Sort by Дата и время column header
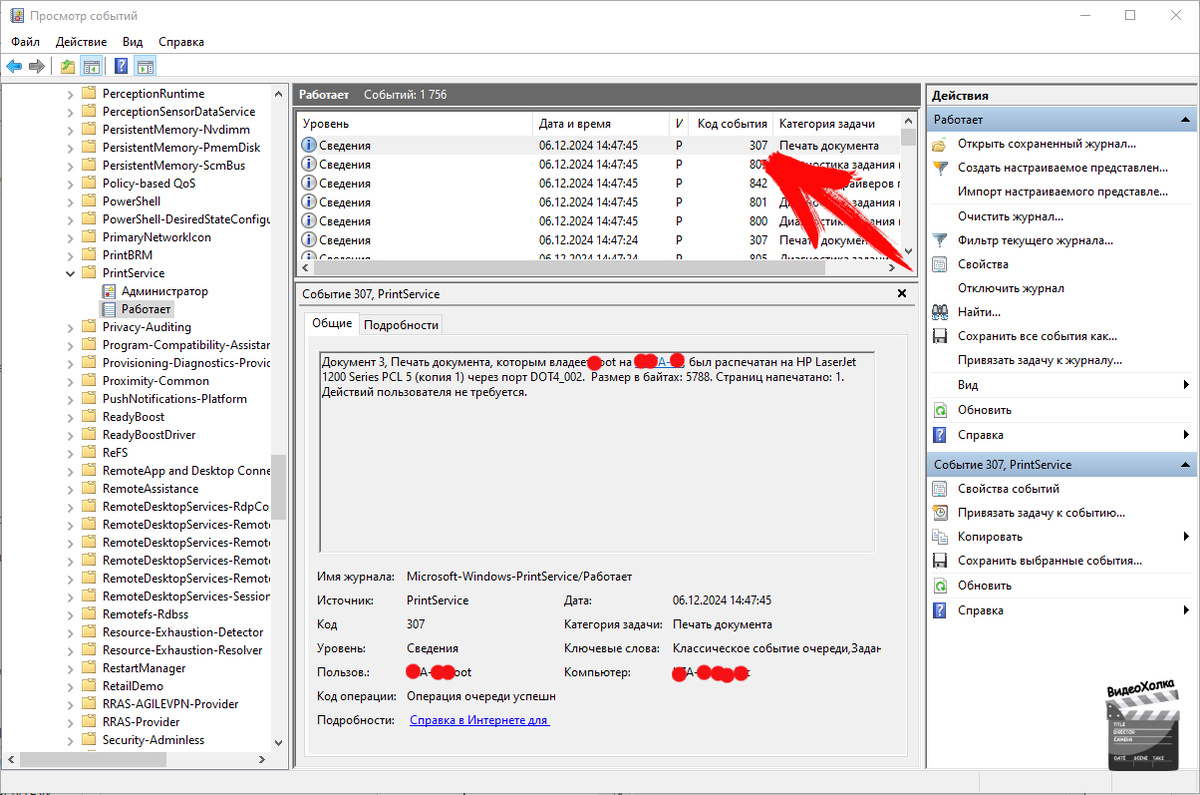 [601, 124]
